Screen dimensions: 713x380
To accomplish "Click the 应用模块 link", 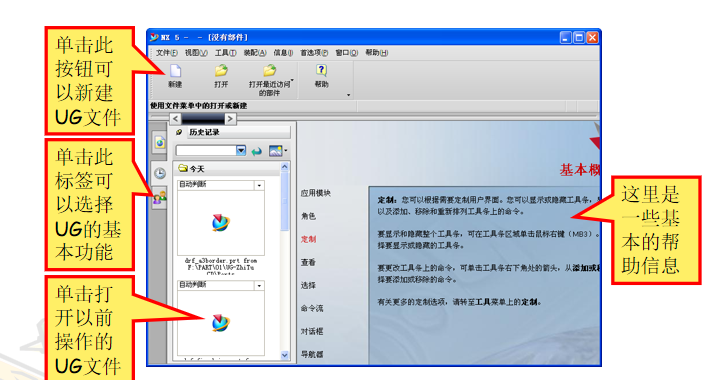I will coord(316,193).
